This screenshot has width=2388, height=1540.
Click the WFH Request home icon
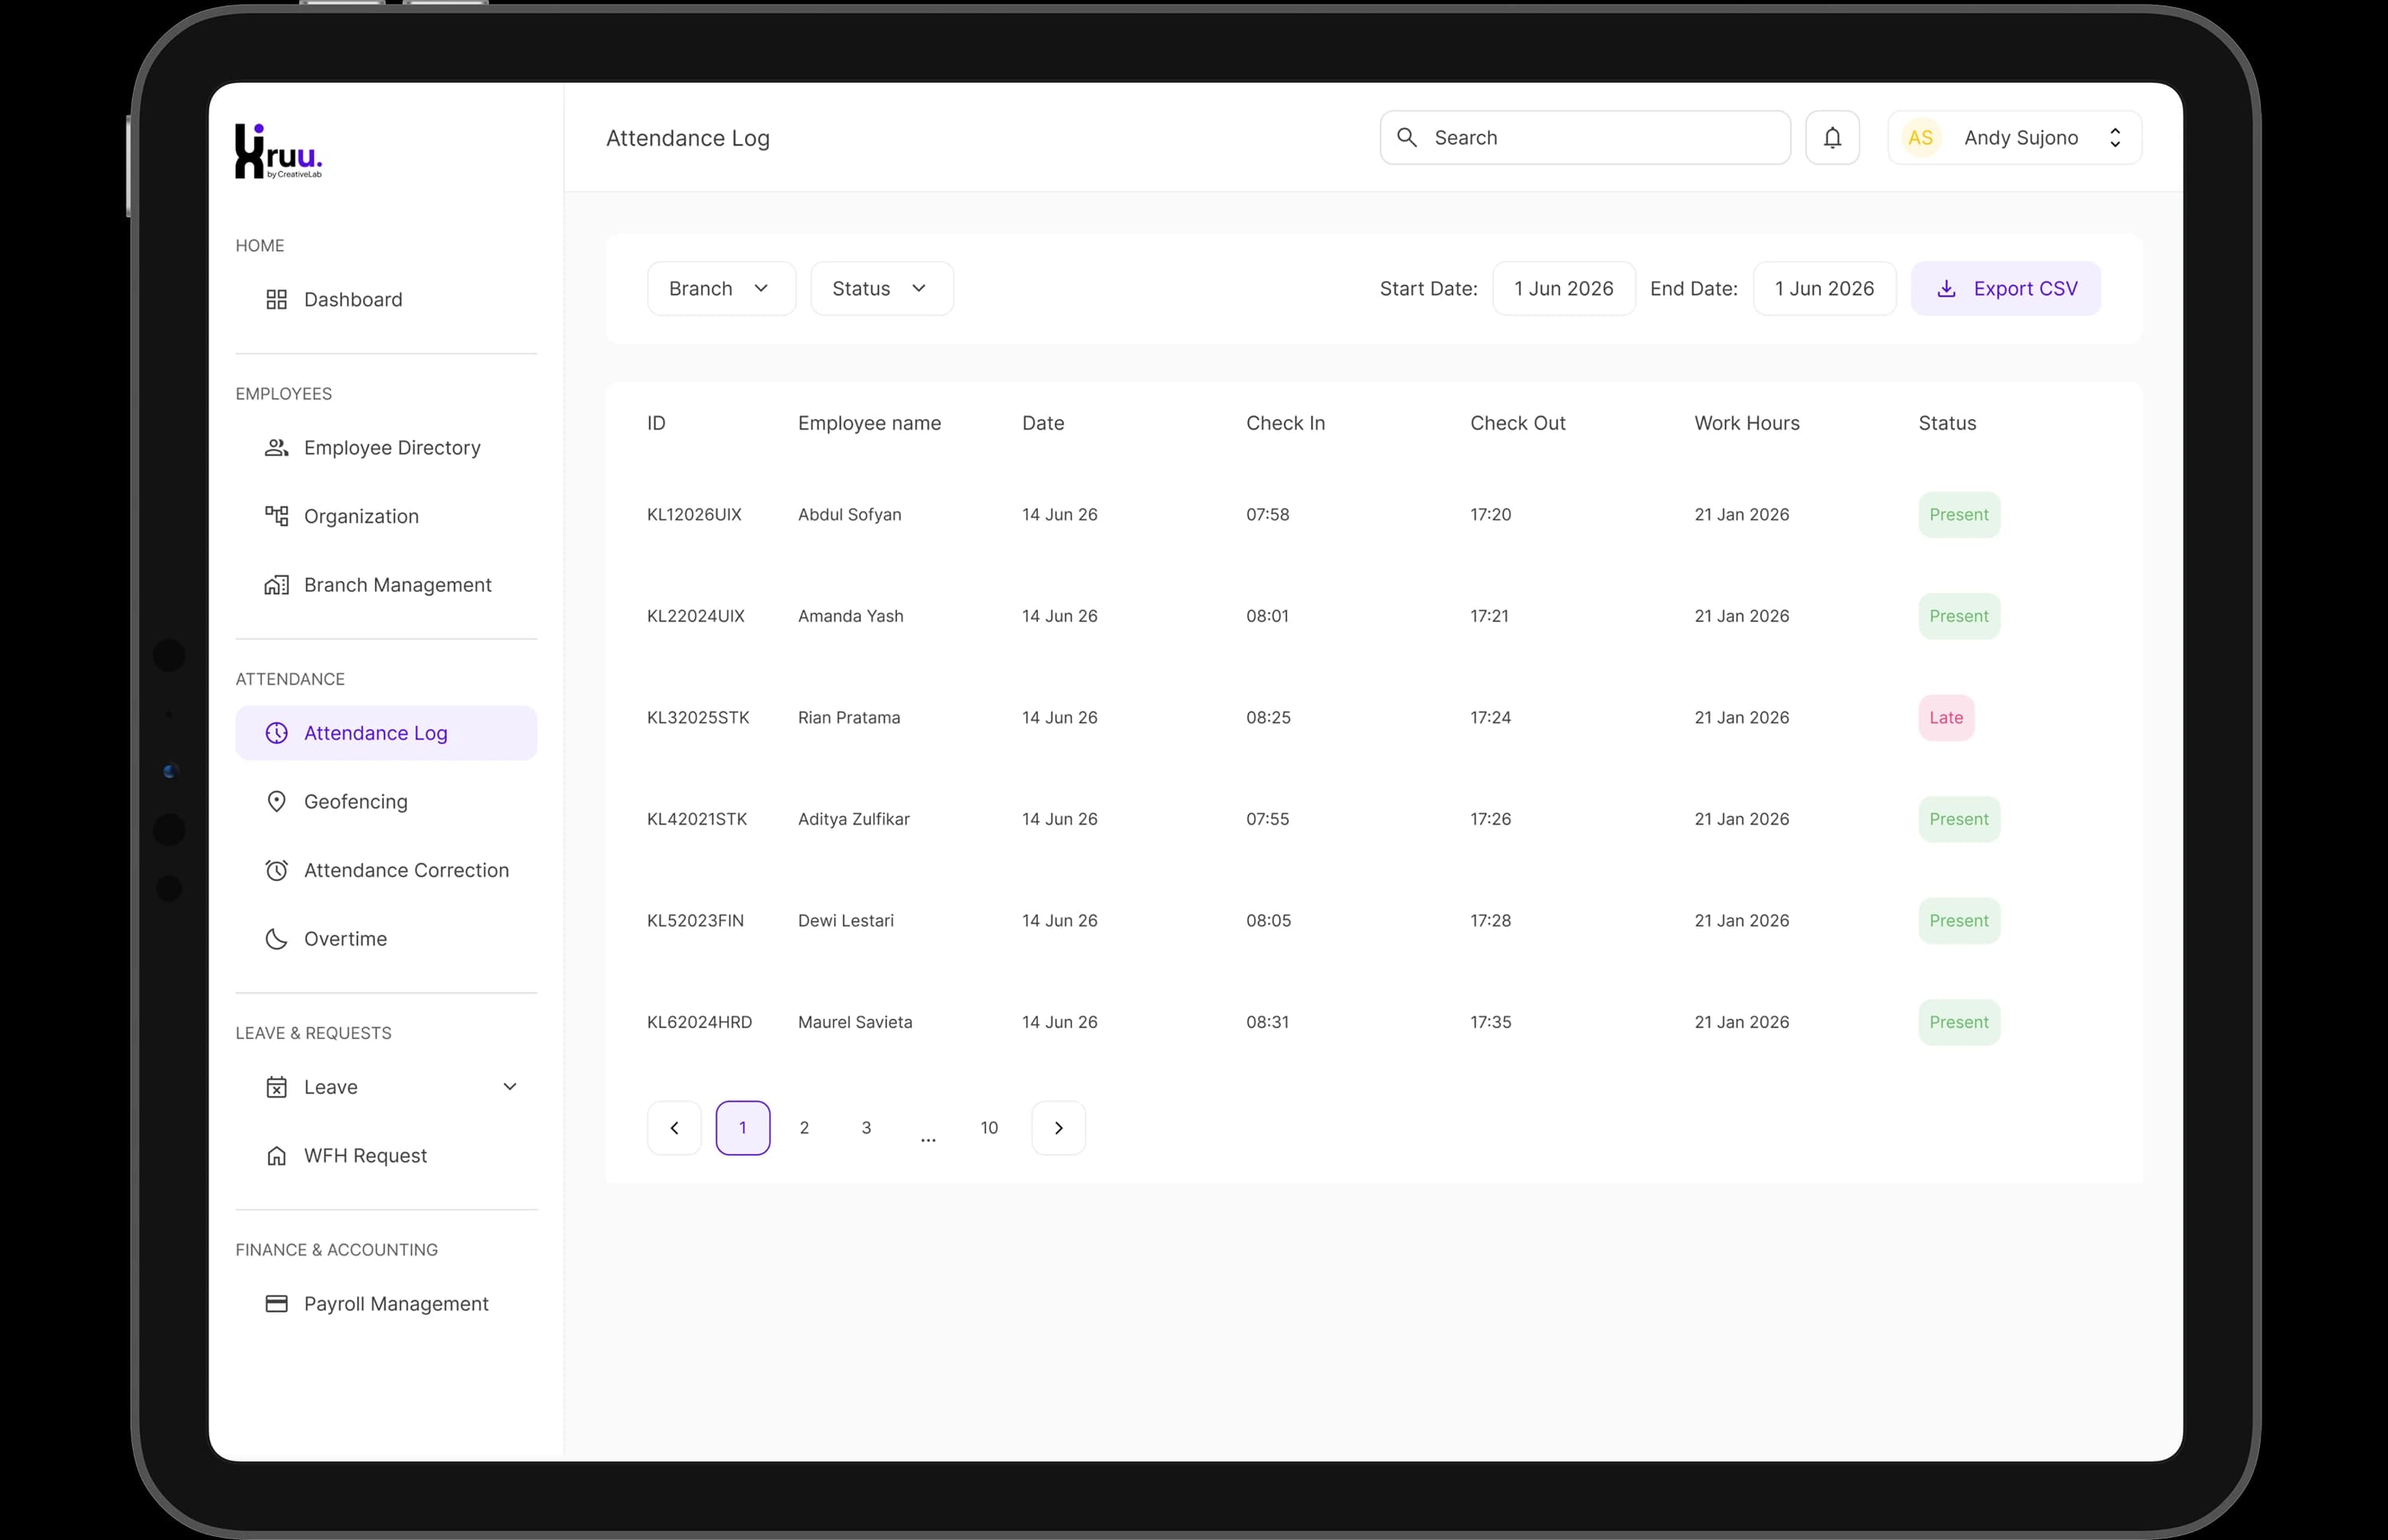276,1156
